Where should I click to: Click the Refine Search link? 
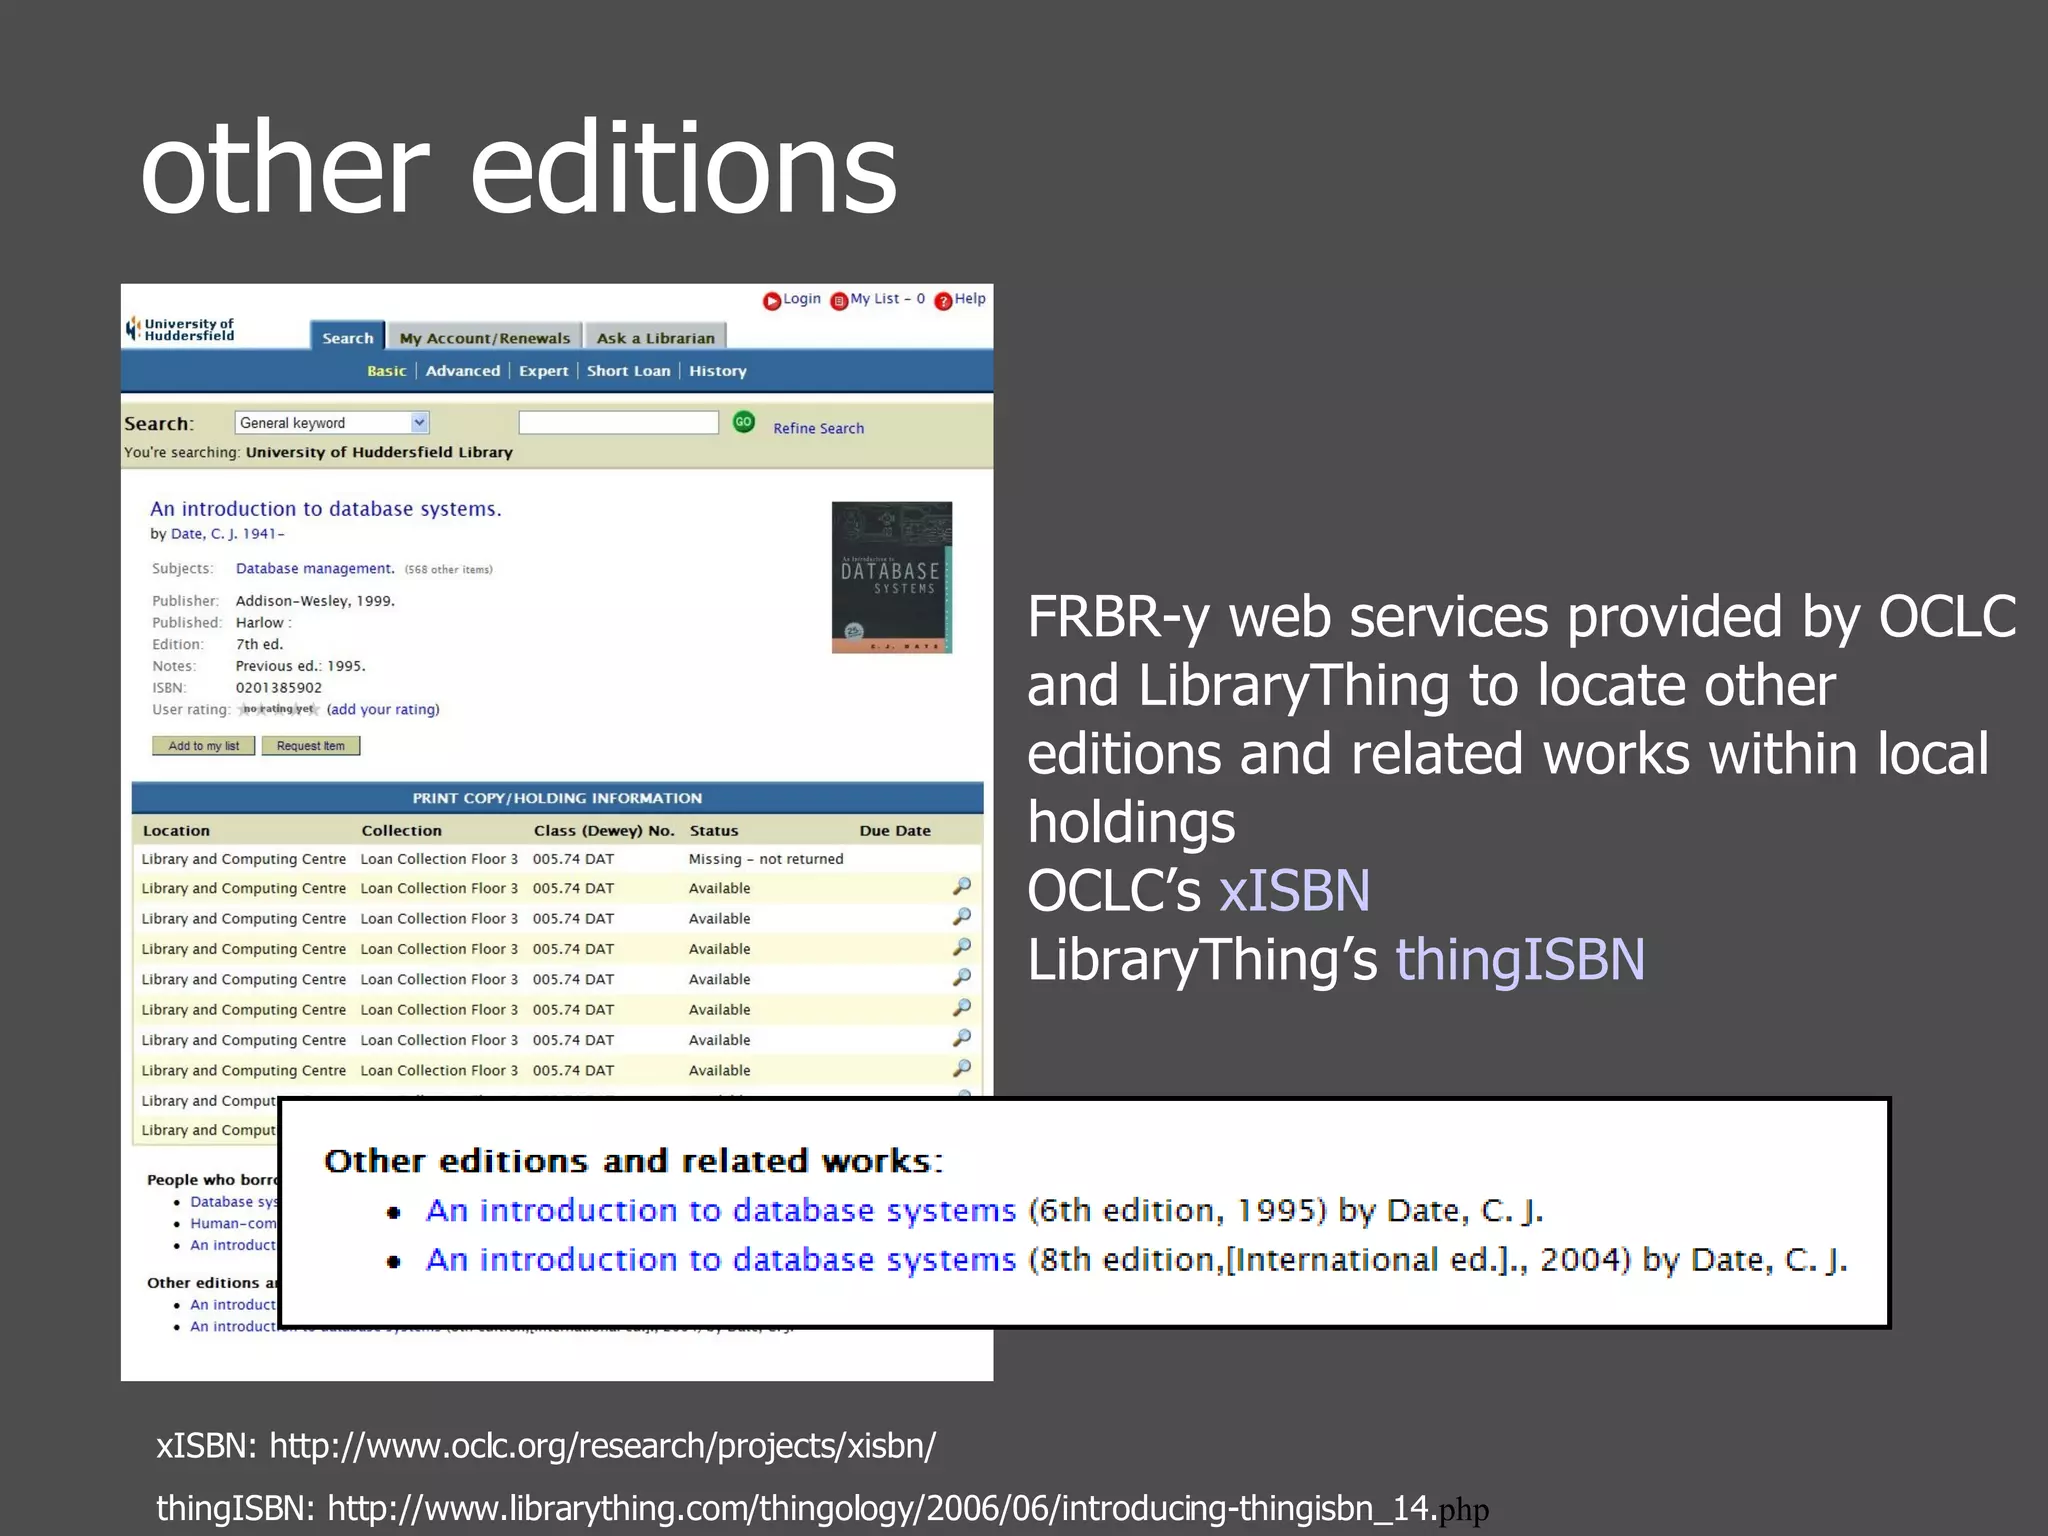click(818, 428)
